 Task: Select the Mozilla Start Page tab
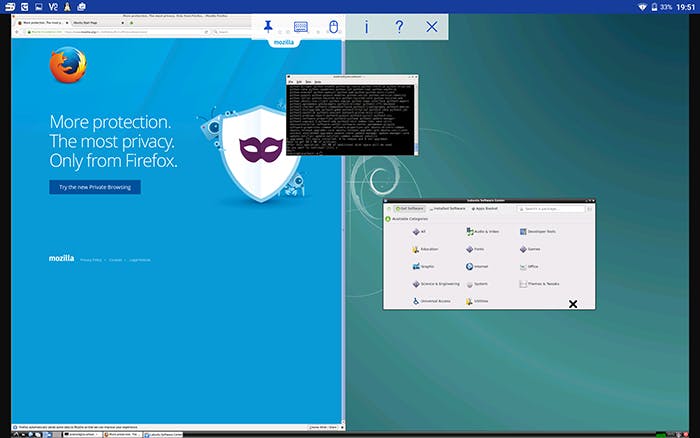[x=96, y=22]
